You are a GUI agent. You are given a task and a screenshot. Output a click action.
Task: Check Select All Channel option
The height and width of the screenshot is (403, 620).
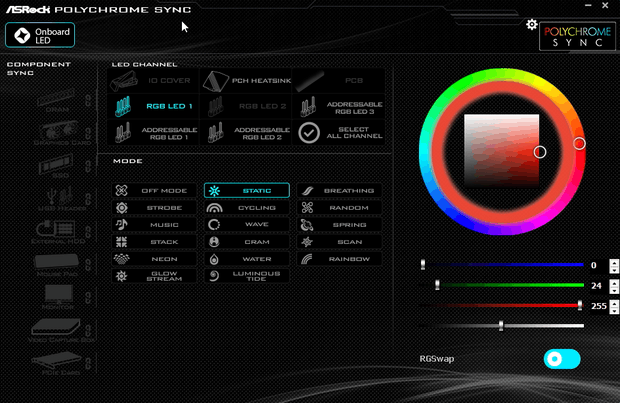tap(338, 133)
